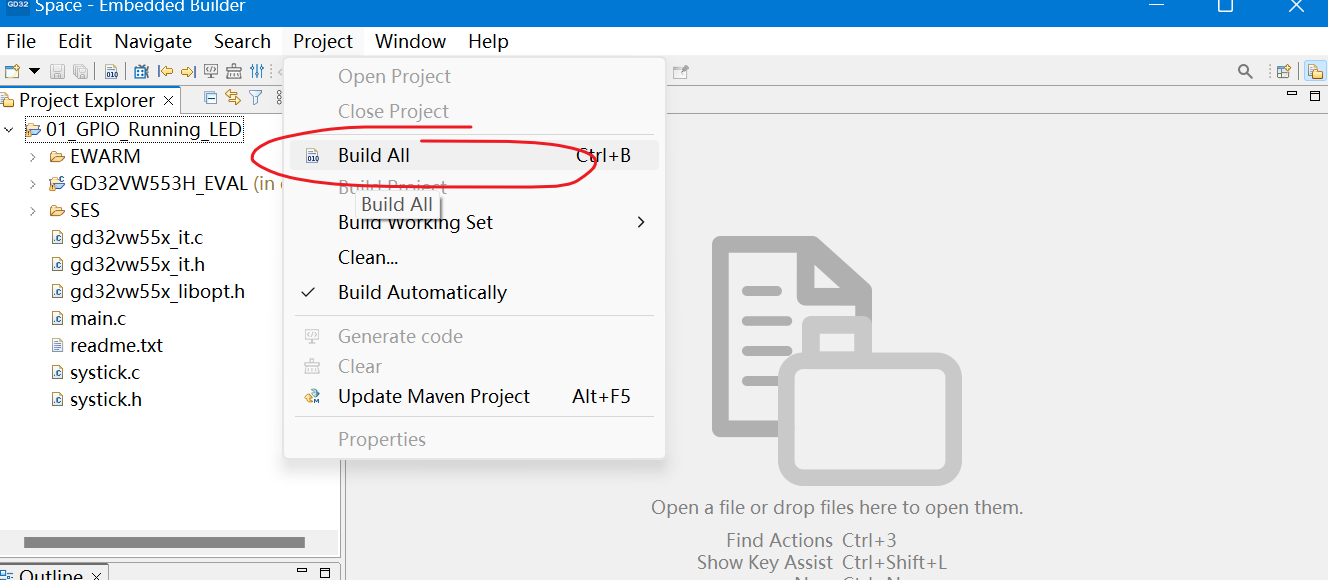Screen dimensions: 1328x580
Task: Choose Clean... in the Project menu
Action: (x=368, y=257)
